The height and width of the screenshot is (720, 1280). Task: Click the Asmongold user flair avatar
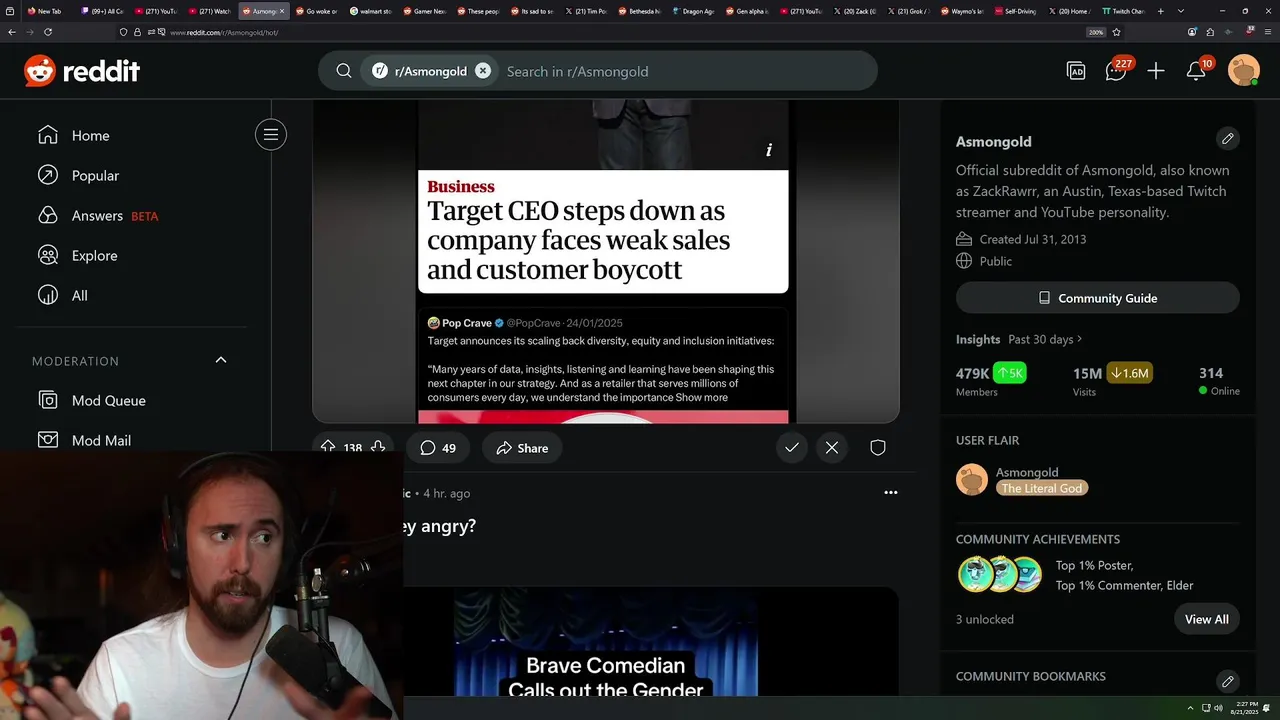pyautogui.click(x=972, y=480)
